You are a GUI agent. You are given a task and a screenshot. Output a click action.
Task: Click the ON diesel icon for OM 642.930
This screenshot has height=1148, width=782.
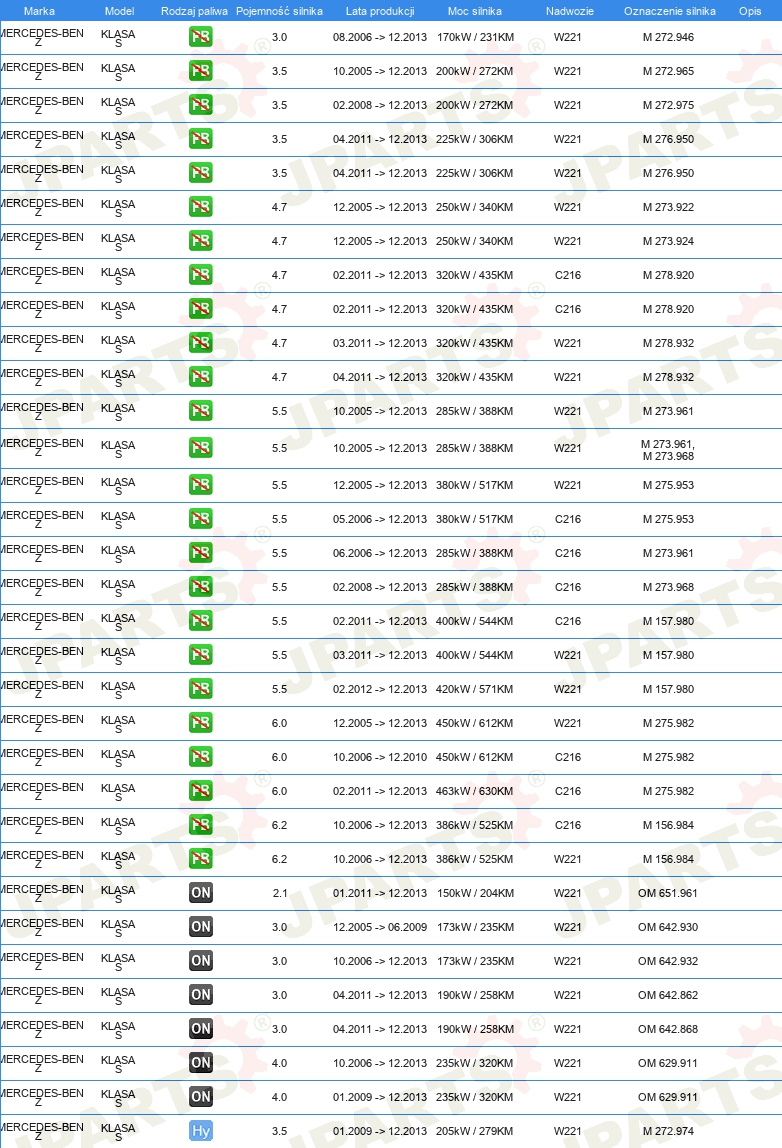[201, 927]
